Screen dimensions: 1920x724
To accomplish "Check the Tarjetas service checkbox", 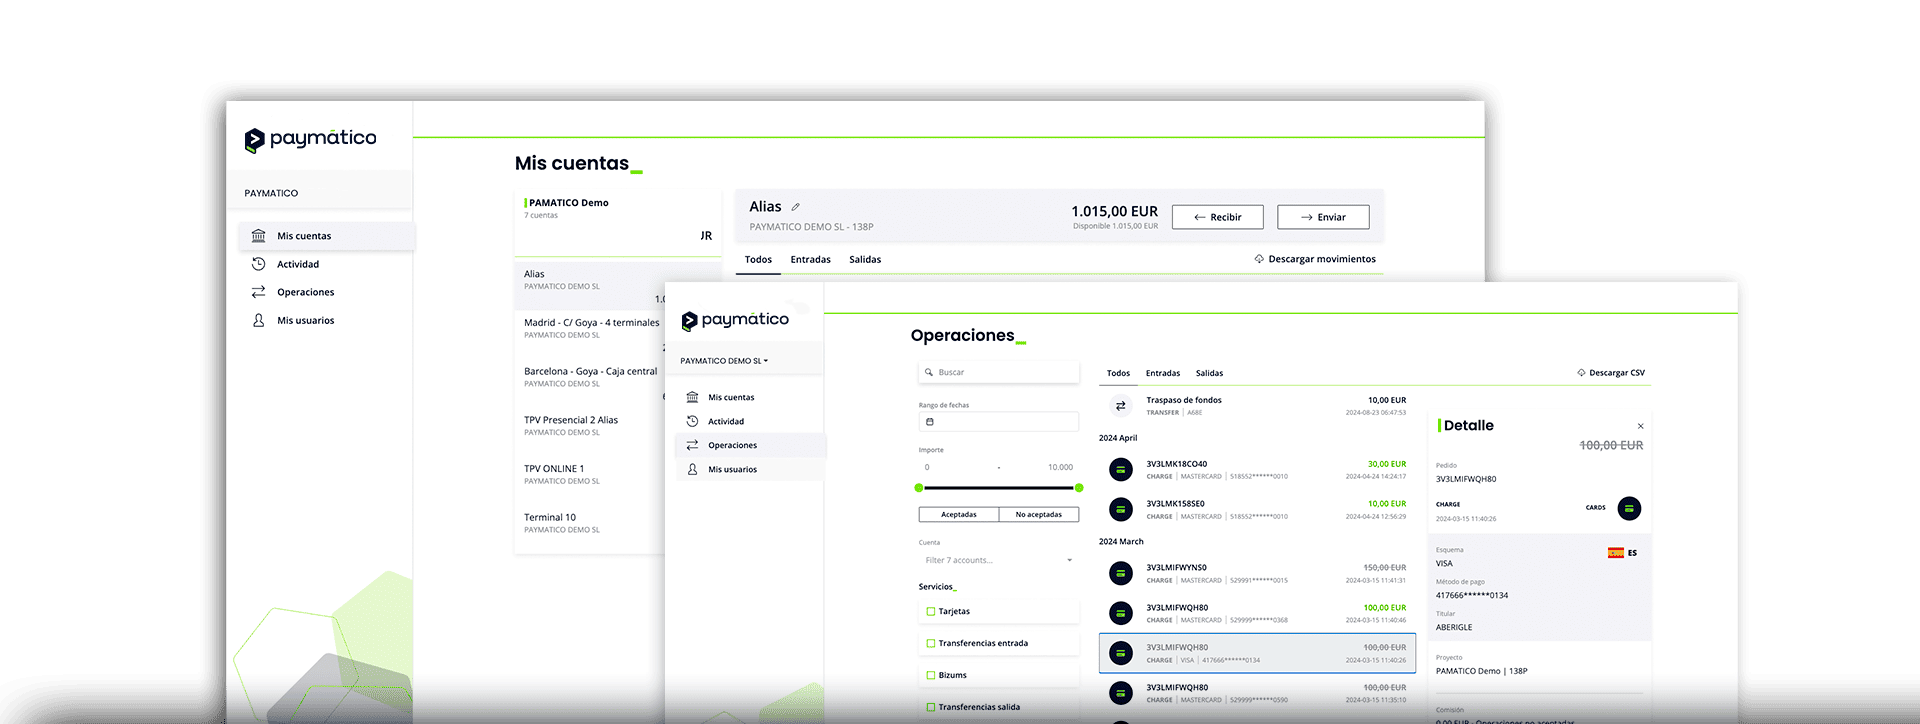I will pos(931,611).
